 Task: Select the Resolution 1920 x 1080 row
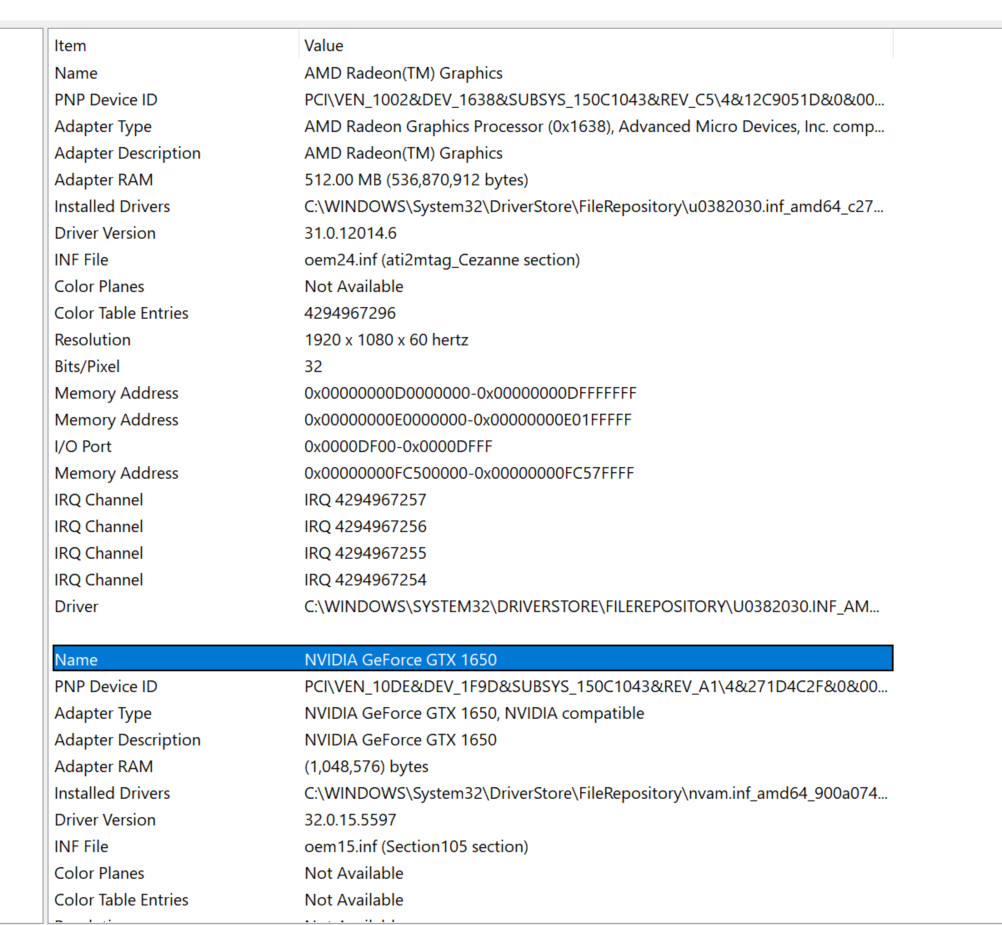[473, 340]
